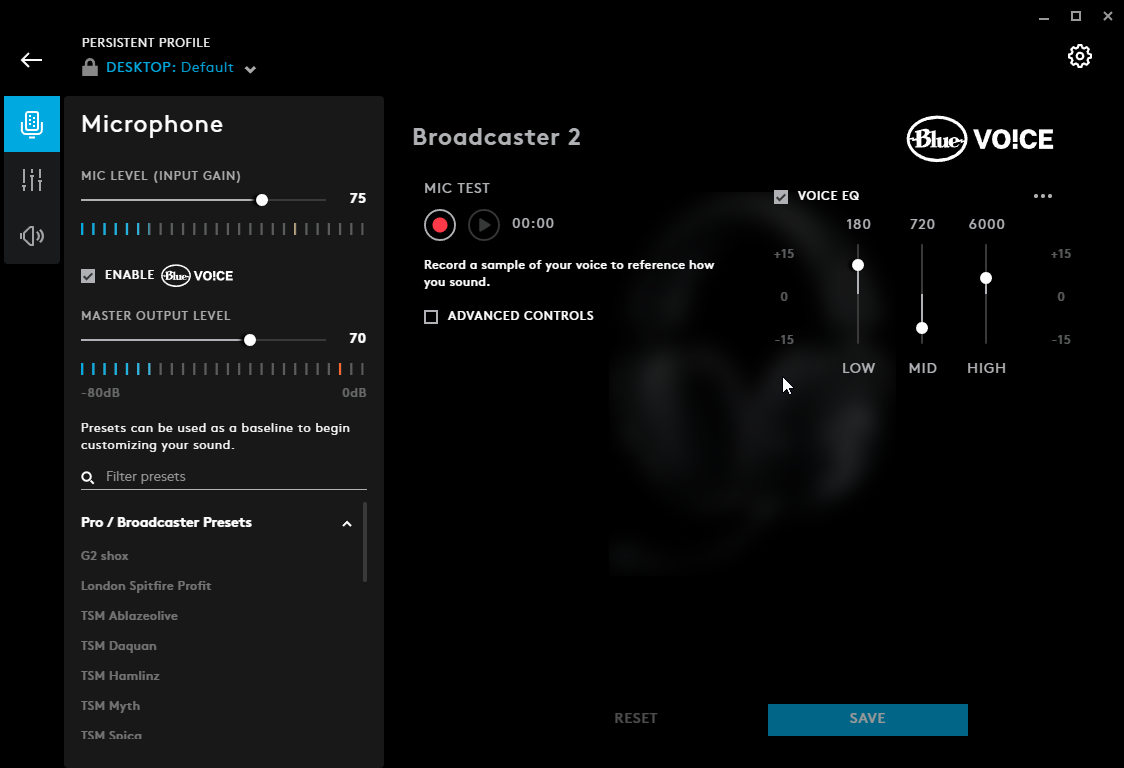This screenshot has width=1124, height=768.
Task: Select the TSM Myth preset
Action: [110, 706]
